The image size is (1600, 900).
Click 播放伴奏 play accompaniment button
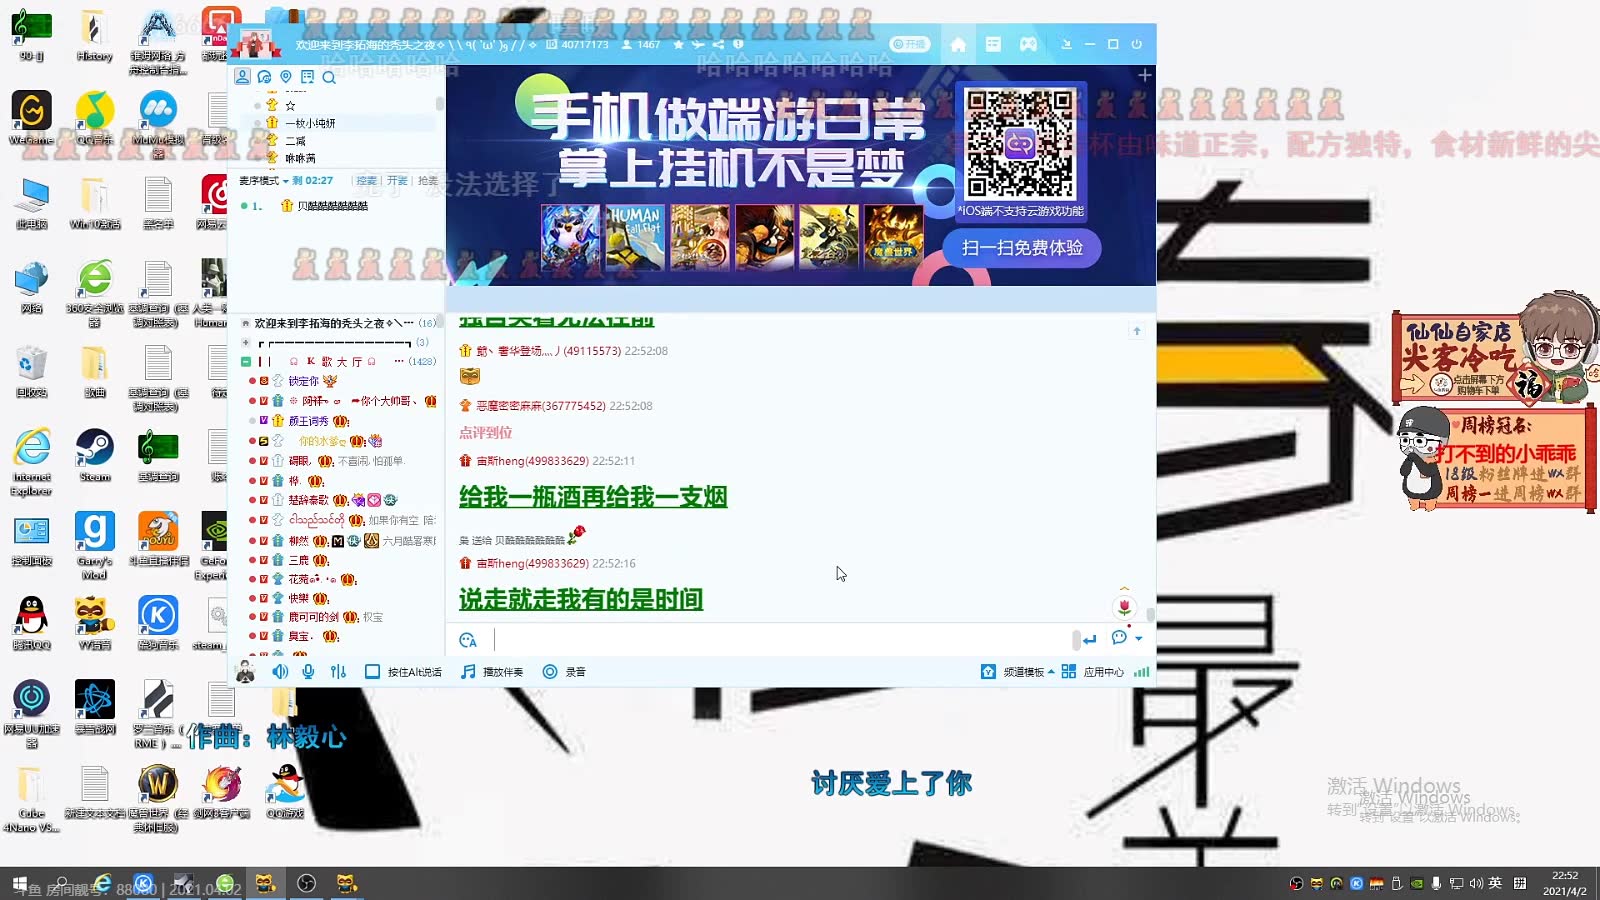(x=491, y=672)
